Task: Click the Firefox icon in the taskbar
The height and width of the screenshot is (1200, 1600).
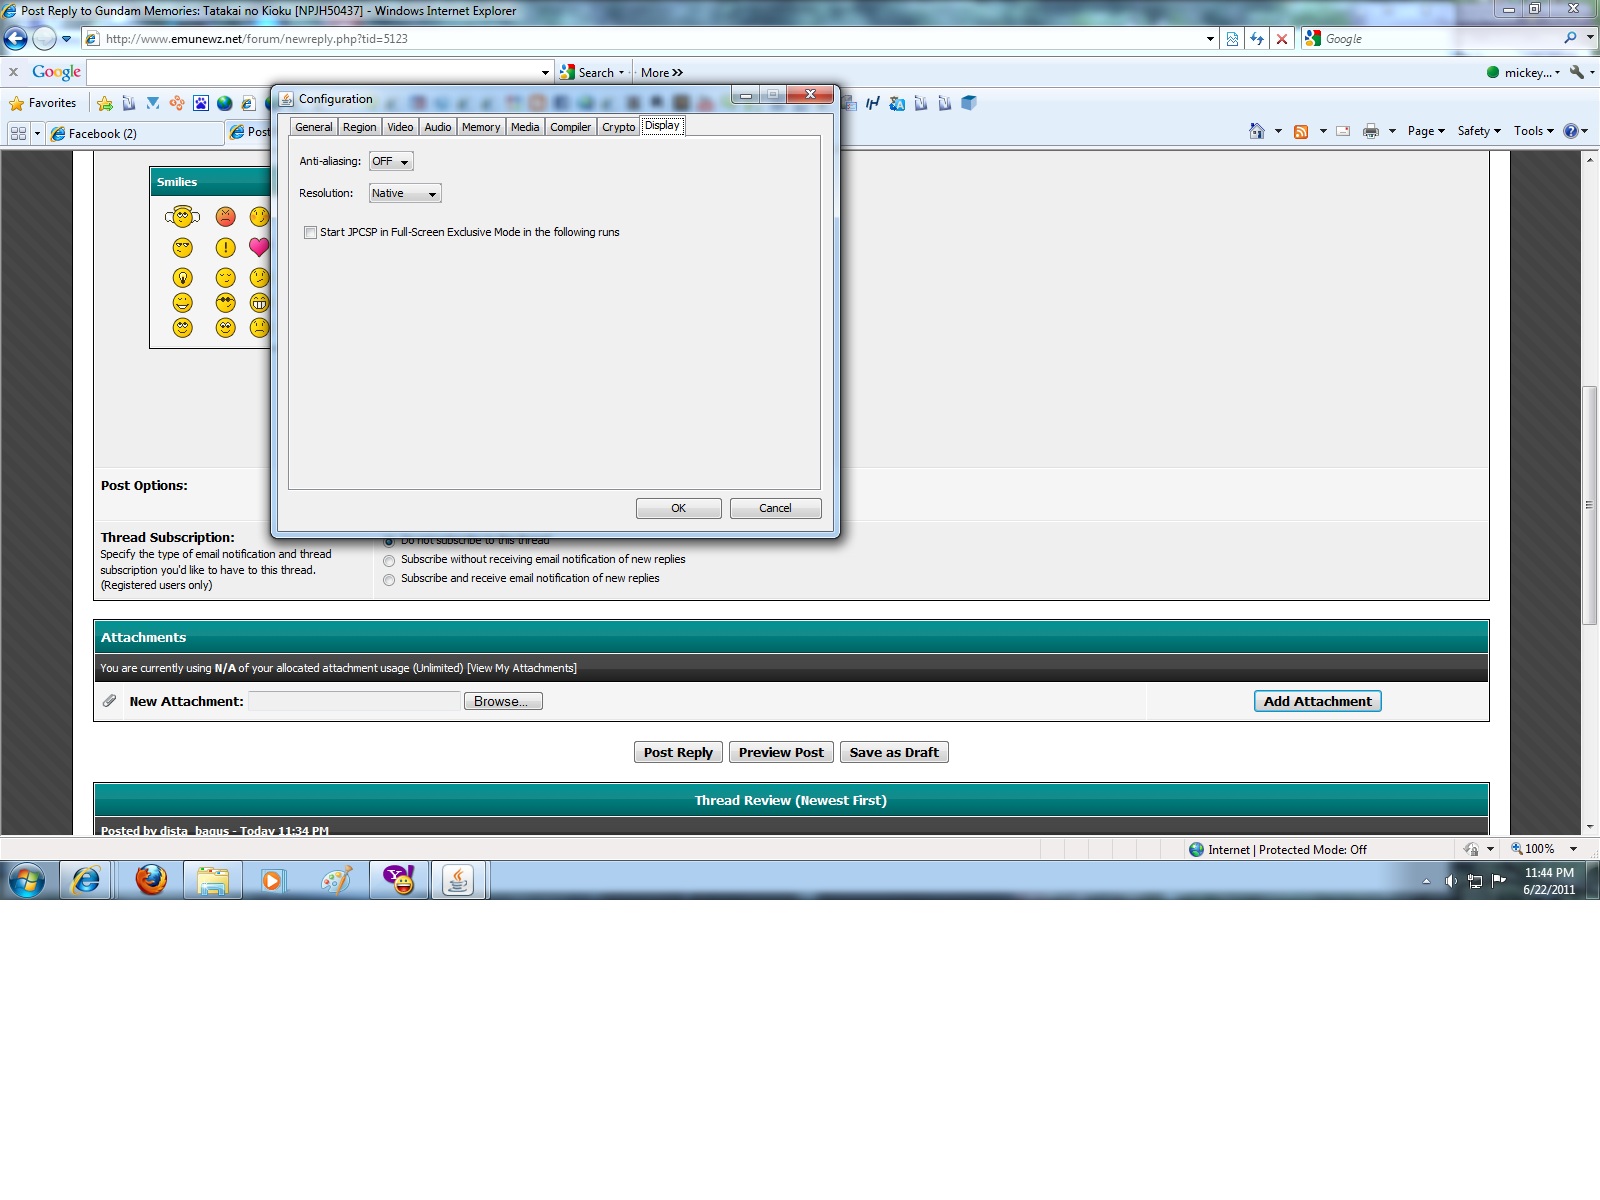Action: click(x=151, y=880)
